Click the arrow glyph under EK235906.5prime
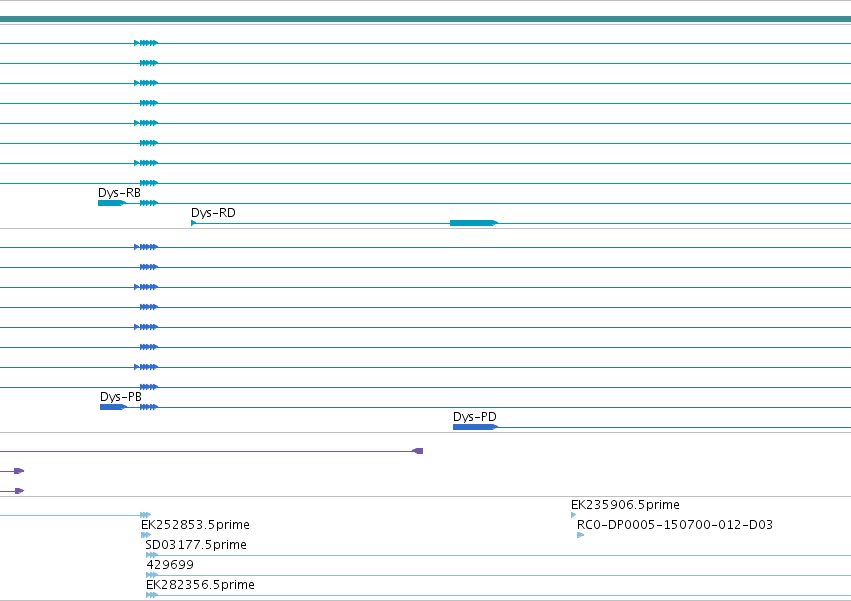Screen dimensions: 851x601 [x=574, y=515]
